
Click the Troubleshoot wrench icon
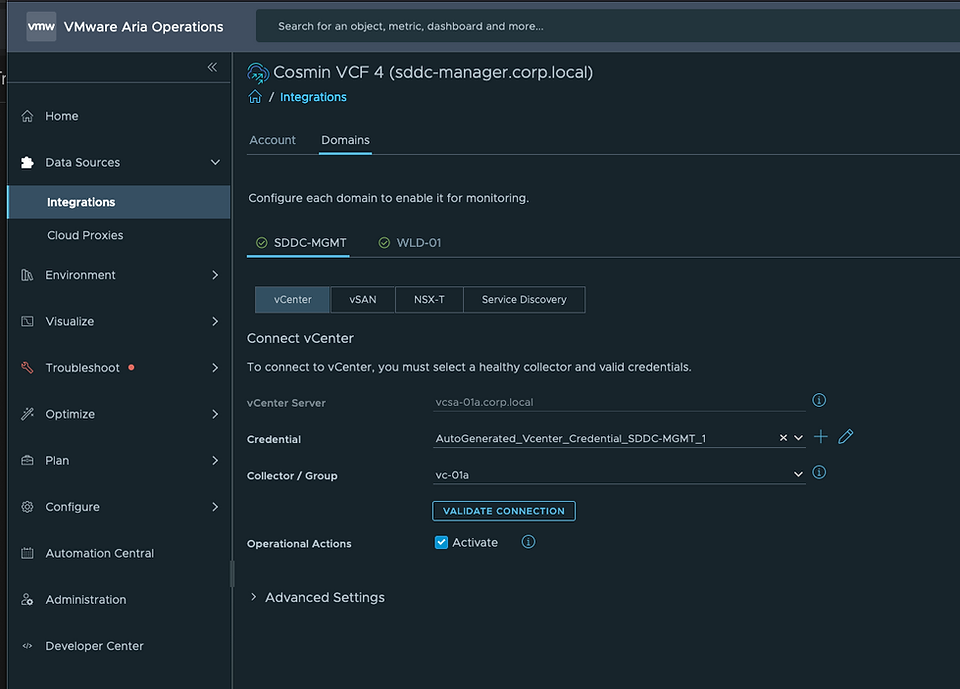pyautogui.click(x=27, y=367)
